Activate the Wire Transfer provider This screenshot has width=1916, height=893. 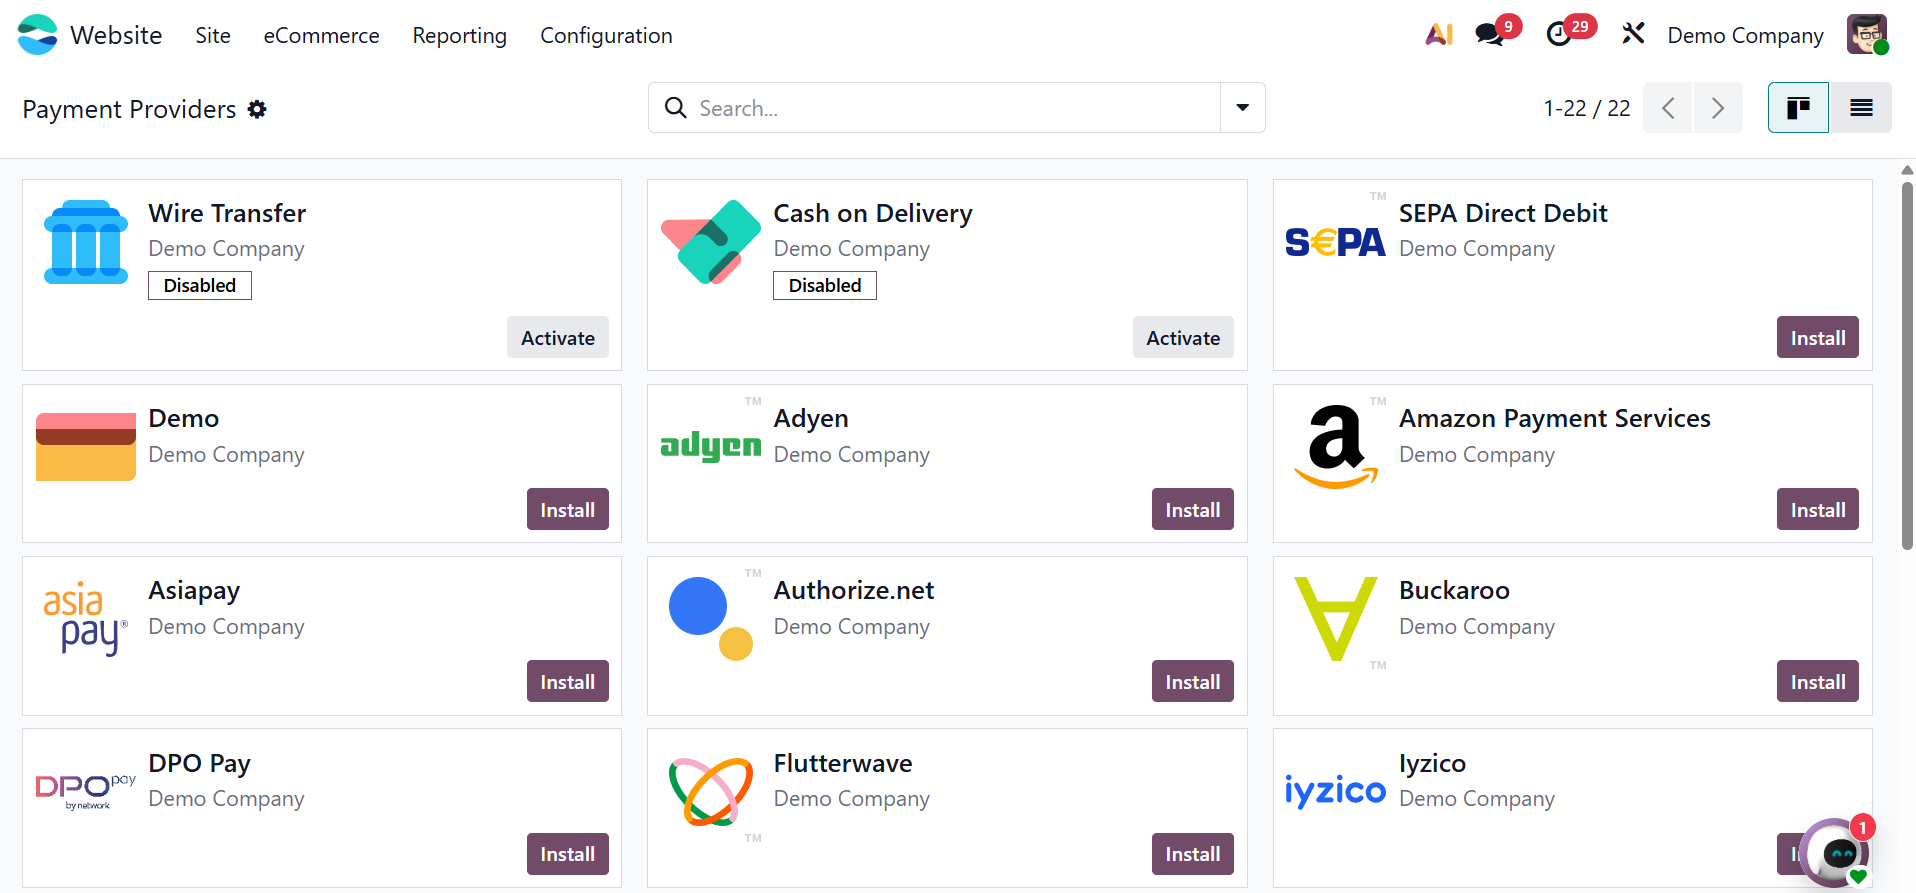click(x=557, y=338)
